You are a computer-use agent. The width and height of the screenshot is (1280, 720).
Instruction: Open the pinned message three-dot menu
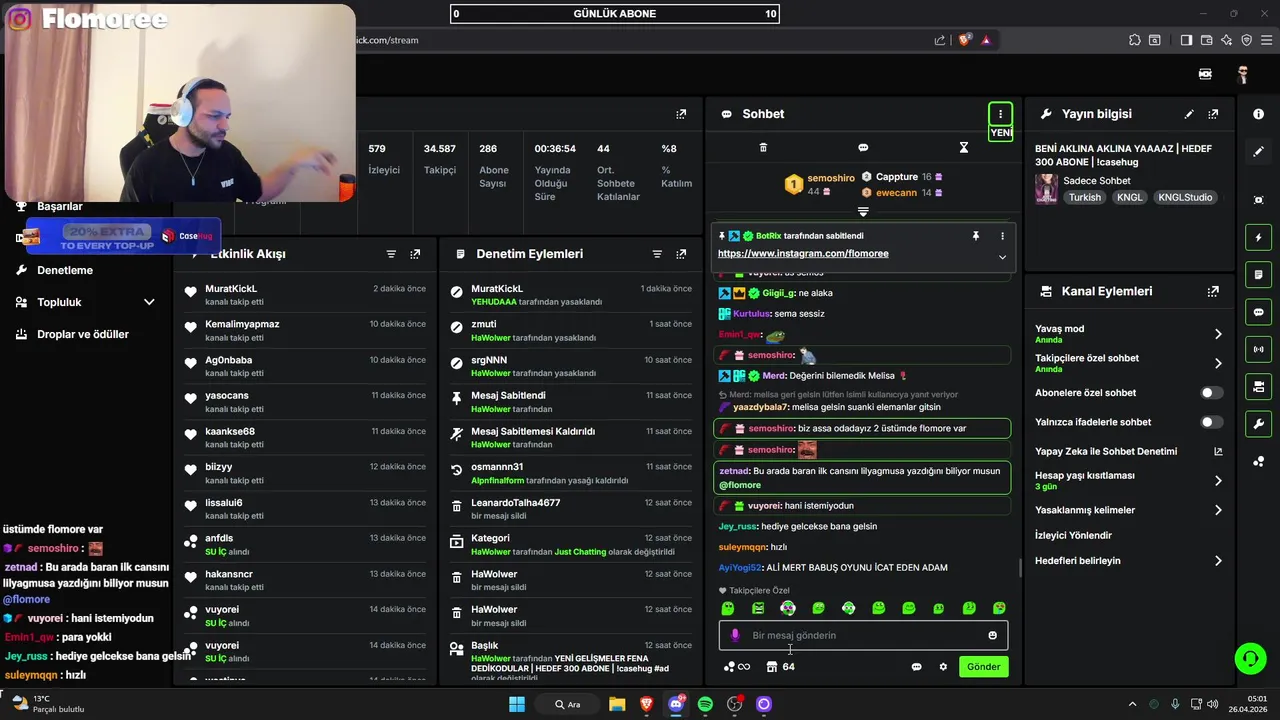coord(1002,236)
